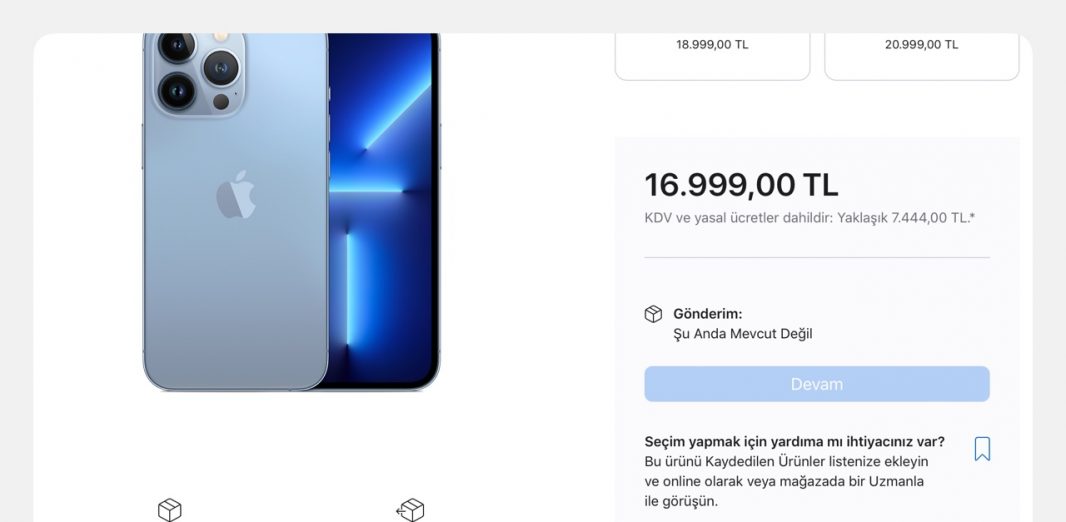Click the KDV ve yasal ücretler note

pos(809,218)
